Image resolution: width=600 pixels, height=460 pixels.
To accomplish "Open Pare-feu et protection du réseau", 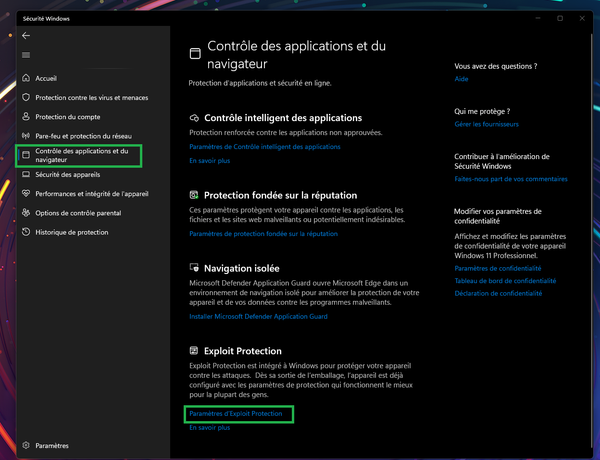I will click(x=85, y=135).
